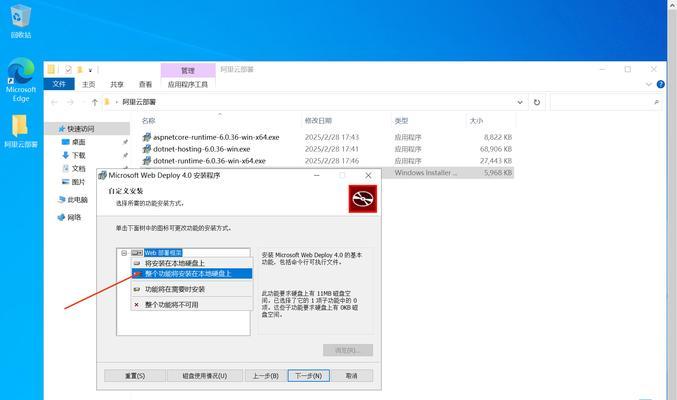Click the 磁盘使用情况(U) button
The width and height of the screenshot is (677, 400).
205,376
